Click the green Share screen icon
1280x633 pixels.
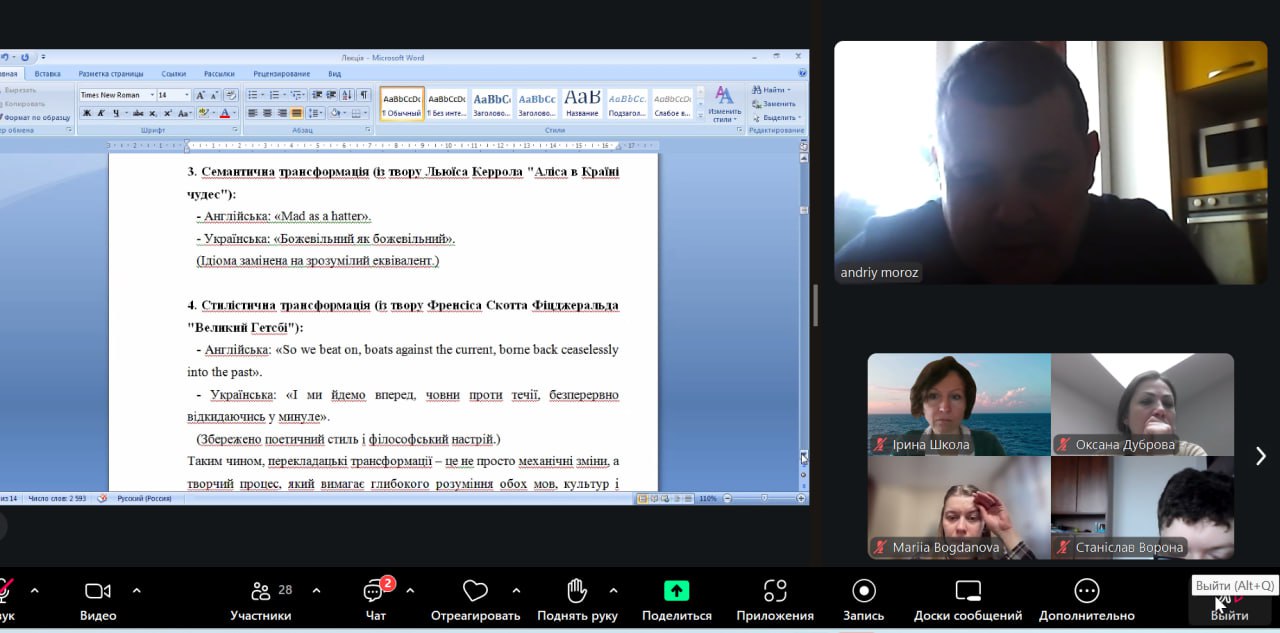[x=677, y=591]
